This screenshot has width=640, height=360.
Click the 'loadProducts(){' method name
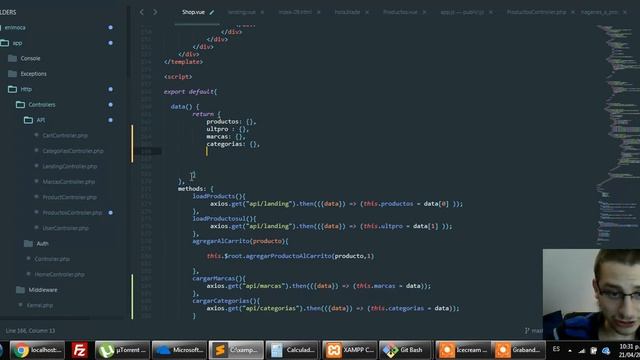coord(219,196)
